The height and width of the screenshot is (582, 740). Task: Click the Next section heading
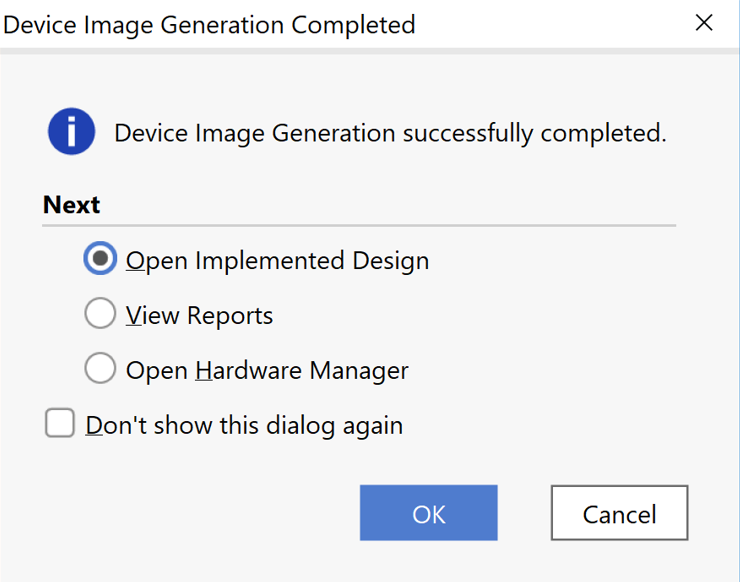(71, 205)
